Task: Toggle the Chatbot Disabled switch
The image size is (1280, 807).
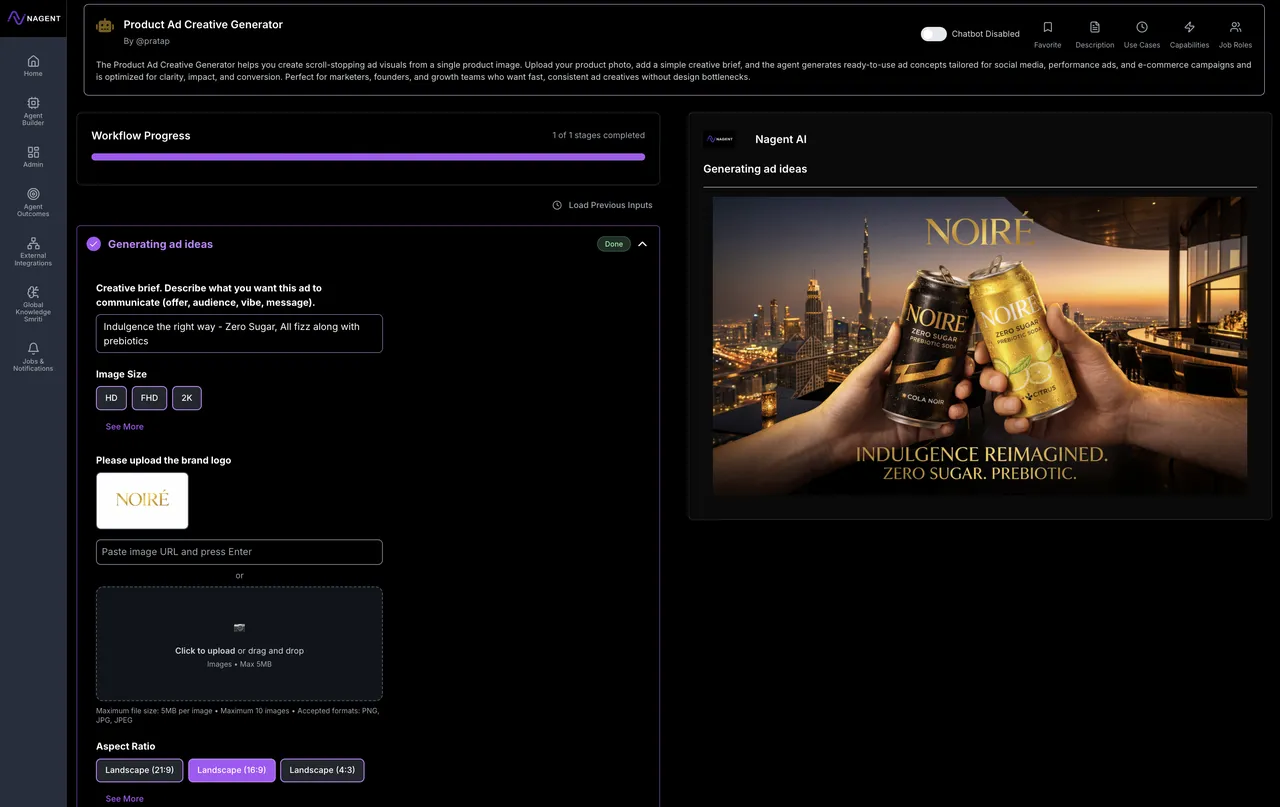Action: [x=934, y=34]
